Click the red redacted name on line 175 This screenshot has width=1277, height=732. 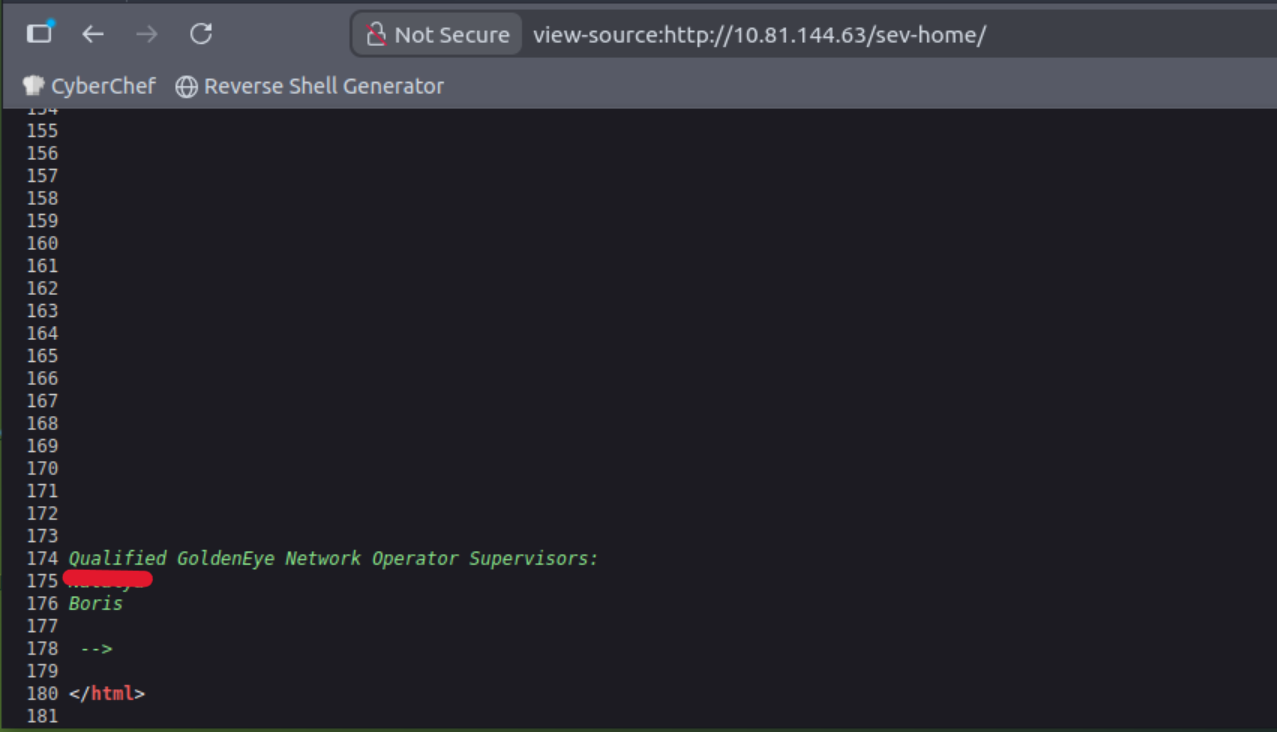pos(108,579)
